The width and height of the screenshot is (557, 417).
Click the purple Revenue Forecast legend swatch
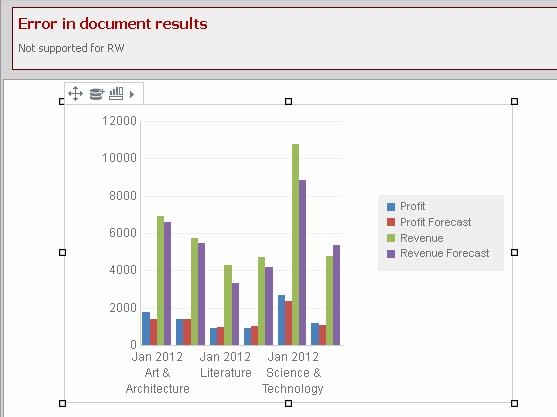[x=391, y=254]
